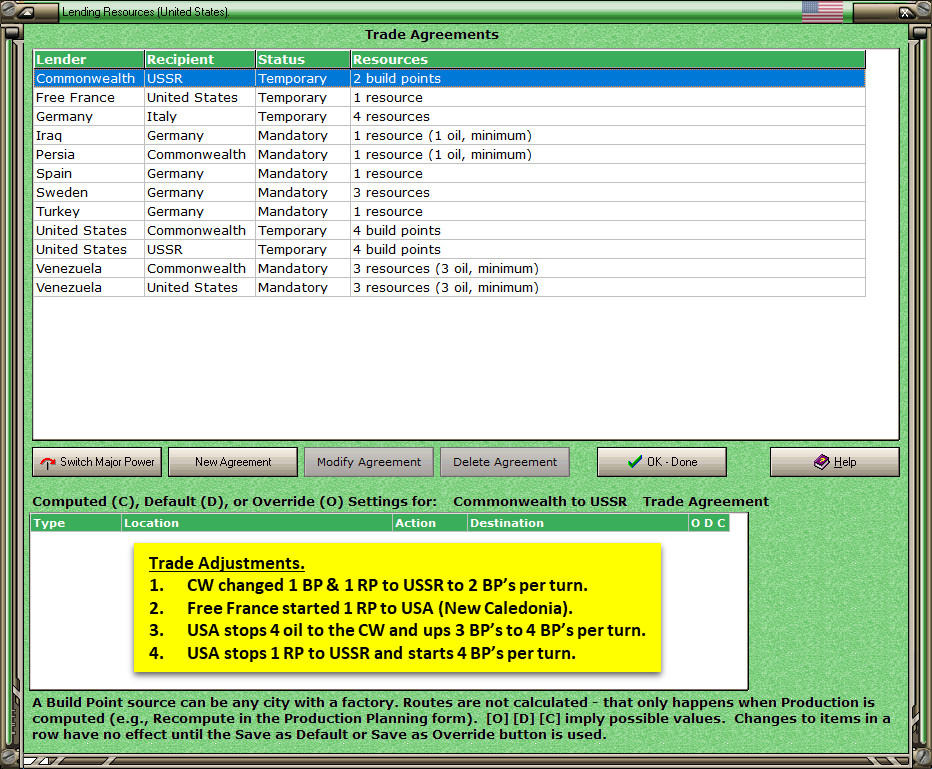
Task: Select the Germany to Italy agreement row
Action: pyautogui.click(x=449, y=116)
